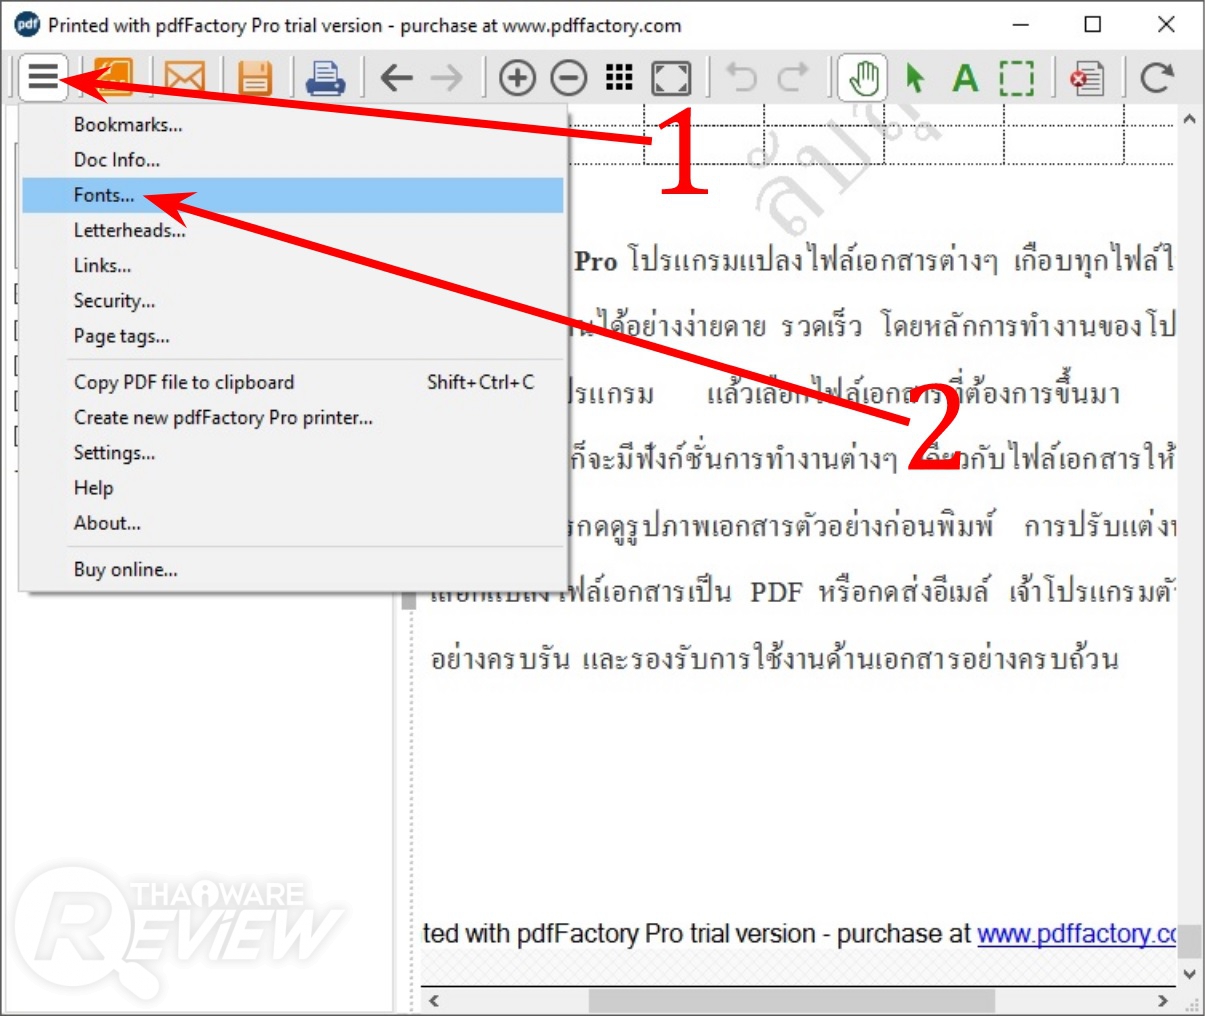Undo last action with curved arrow

[741, 77]
